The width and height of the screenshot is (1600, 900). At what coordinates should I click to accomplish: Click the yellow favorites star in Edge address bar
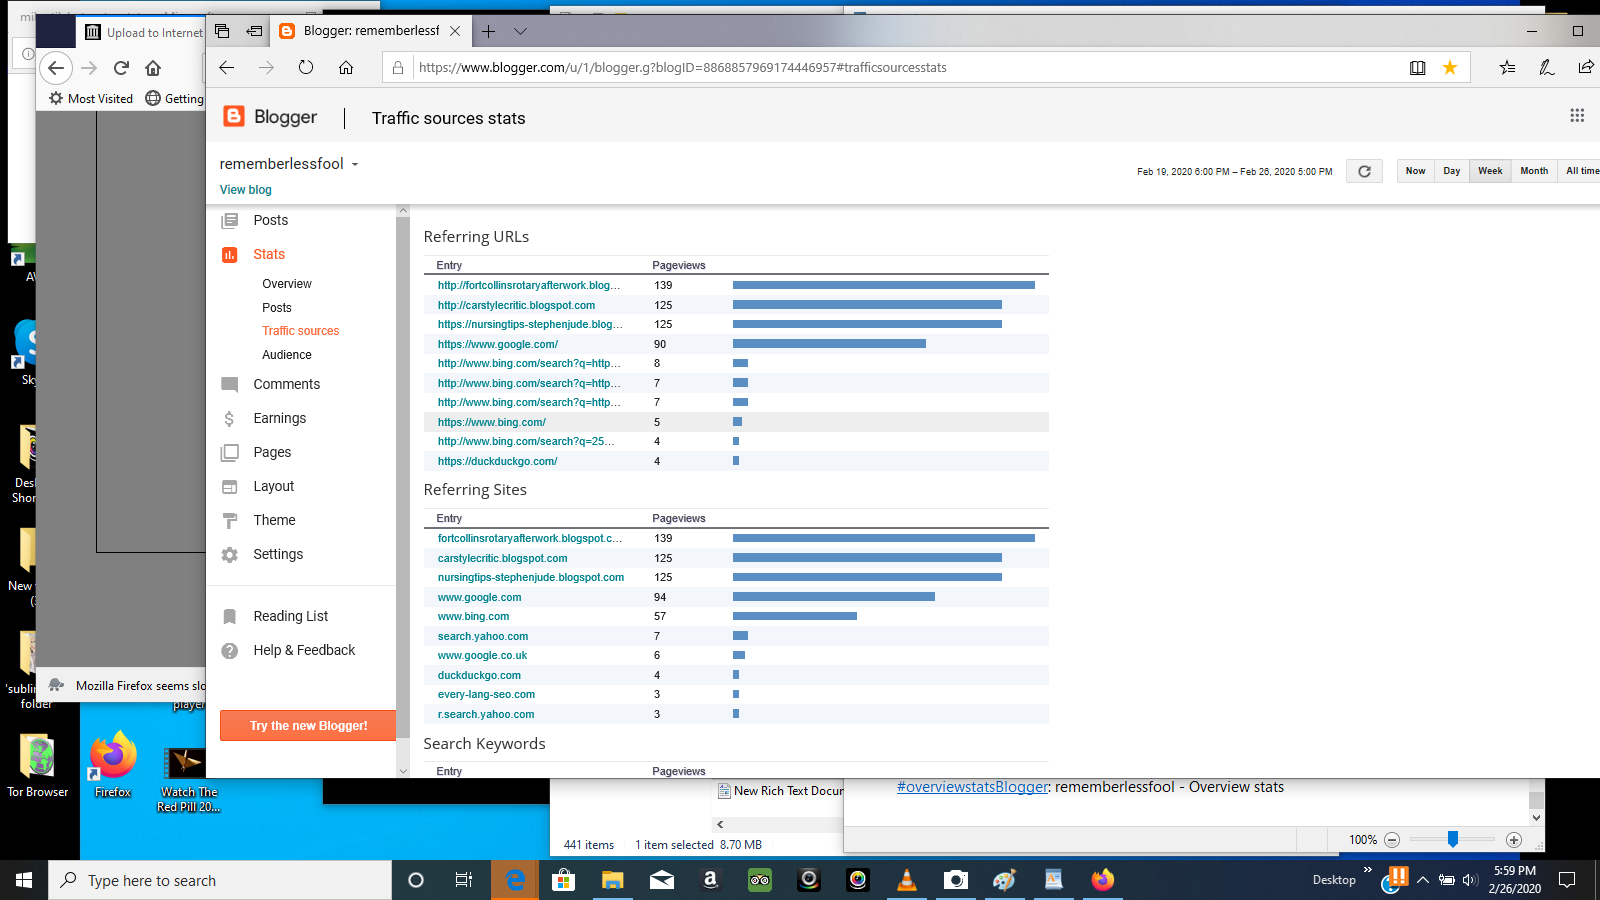[x=1450, y=68]
